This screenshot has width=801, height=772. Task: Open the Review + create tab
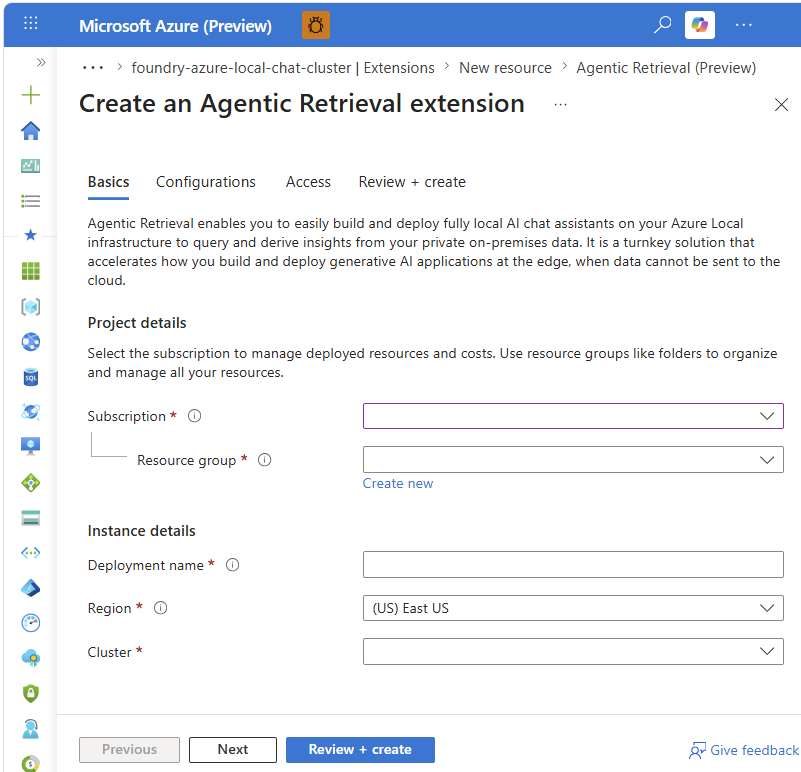tap(412, 182)
